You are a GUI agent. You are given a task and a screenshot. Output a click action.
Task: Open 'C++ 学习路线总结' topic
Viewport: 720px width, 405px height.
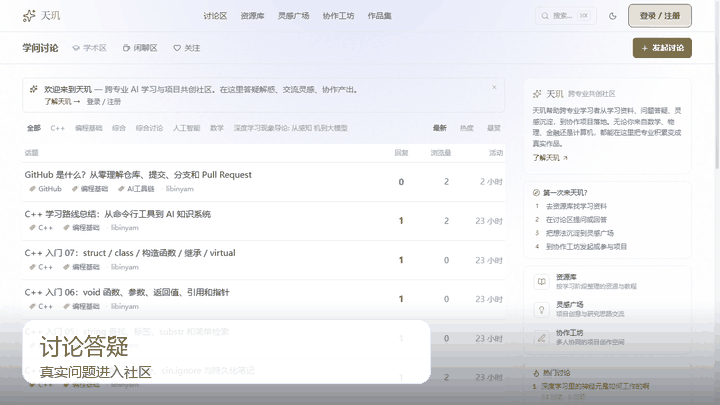click(x=118, y=214)
